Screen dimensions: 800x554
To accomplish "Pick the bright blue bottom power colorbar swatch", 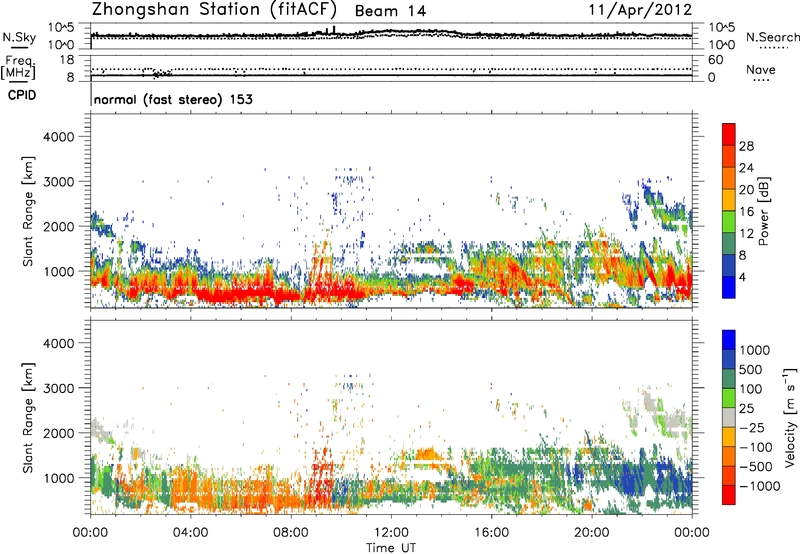I will click(x=729, y=287).
